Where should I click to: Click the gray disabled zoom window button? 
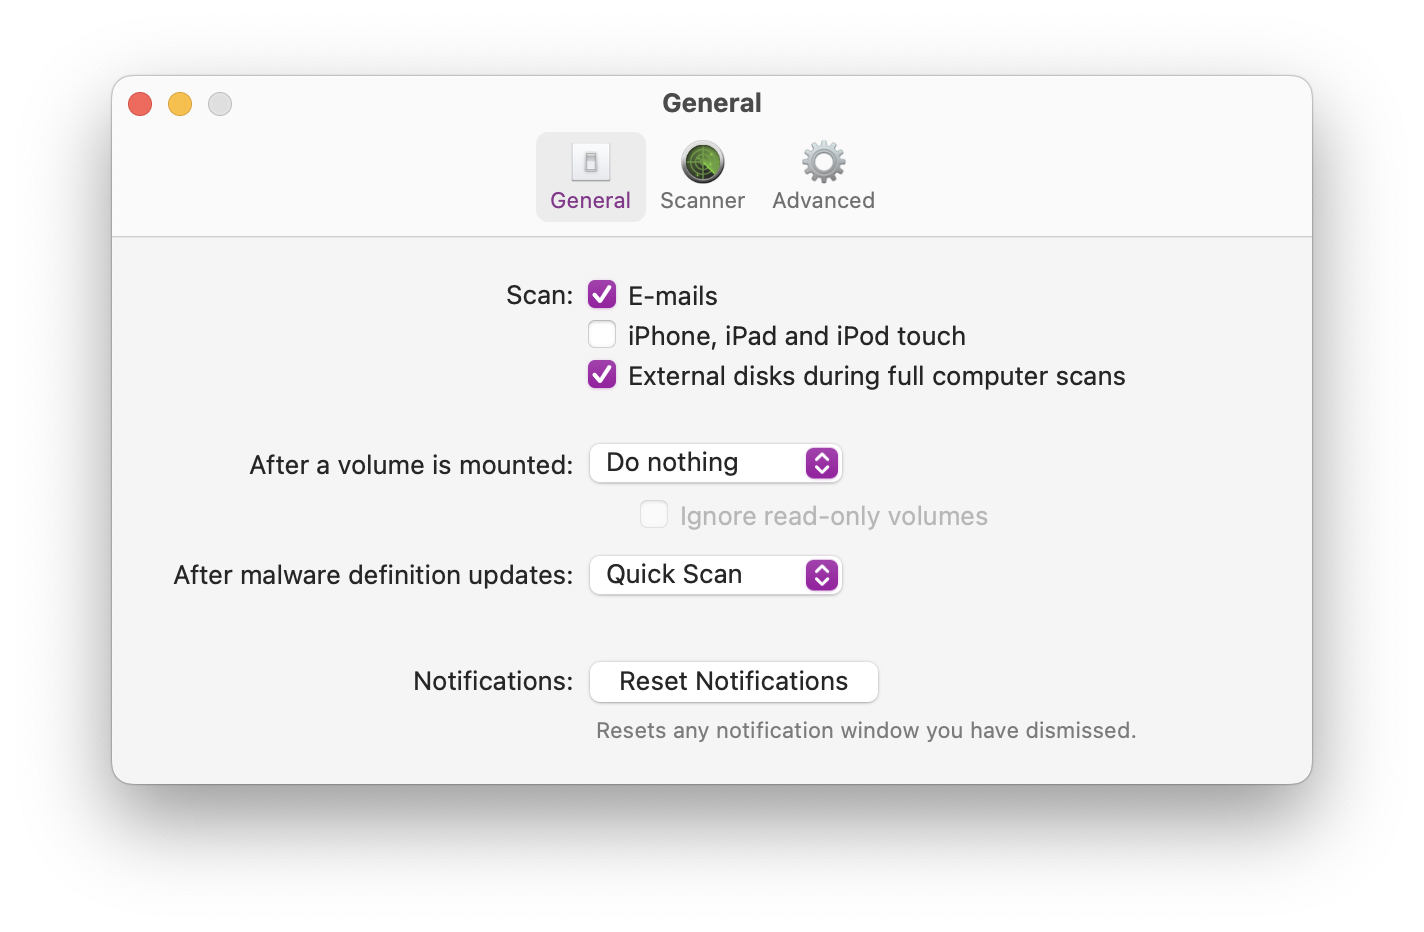tap(220, 104)
